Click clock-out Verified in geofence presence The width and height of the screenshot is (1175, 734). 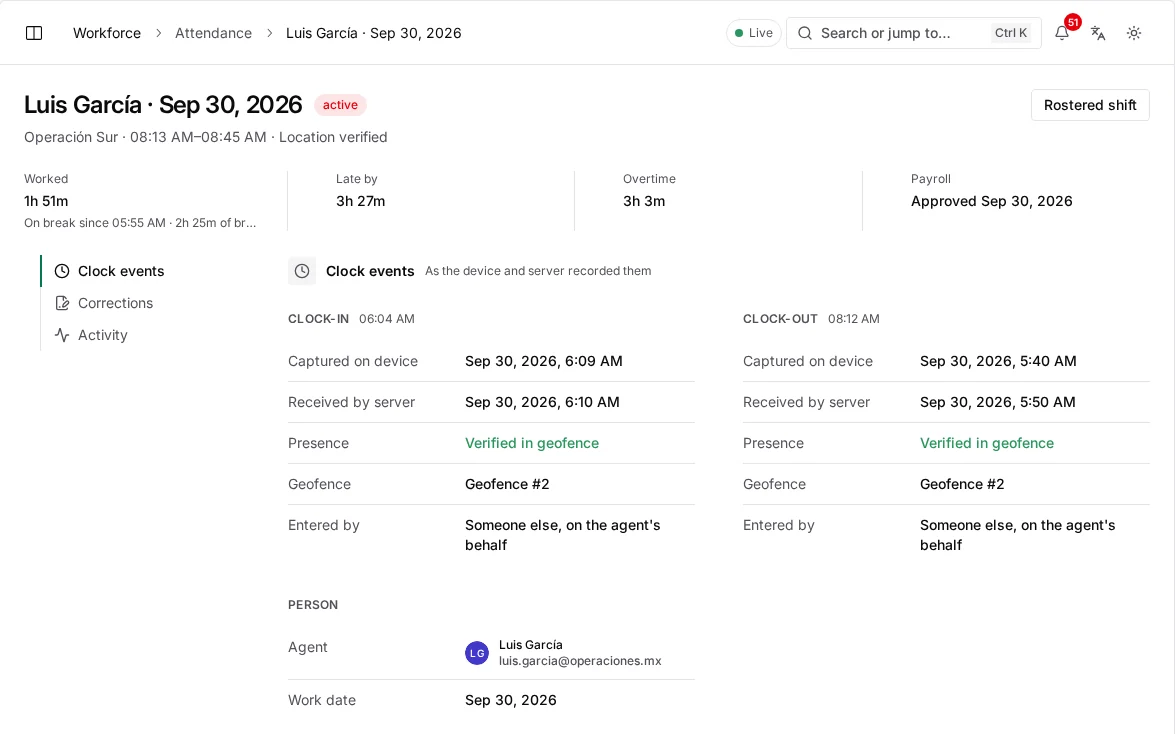pos(986,443)
